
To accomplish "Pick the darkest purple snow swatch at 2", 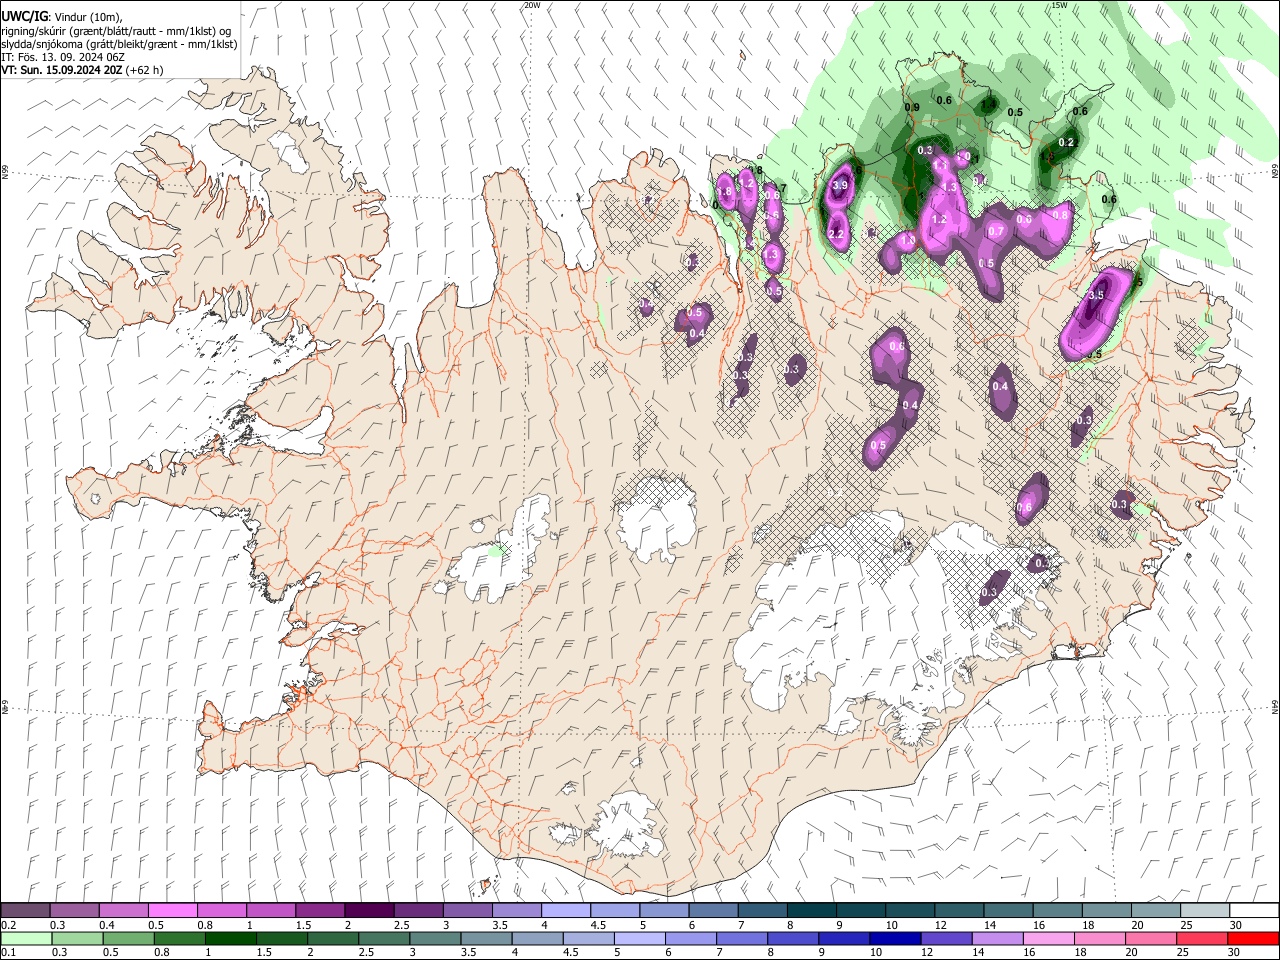I will (x=369, y=911).
